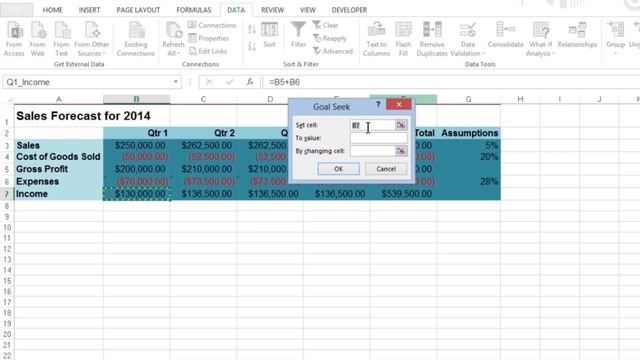Sort A to Z ascending
The height and width of the screenshot is (360, 640).
(252, 29)
